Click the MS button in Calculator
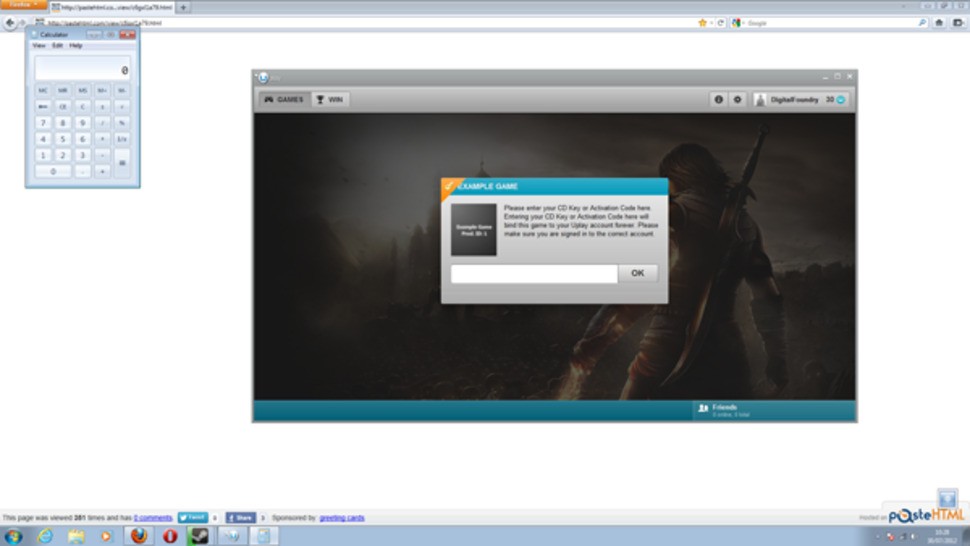This screenshot has width=970, height=546. 82,90
